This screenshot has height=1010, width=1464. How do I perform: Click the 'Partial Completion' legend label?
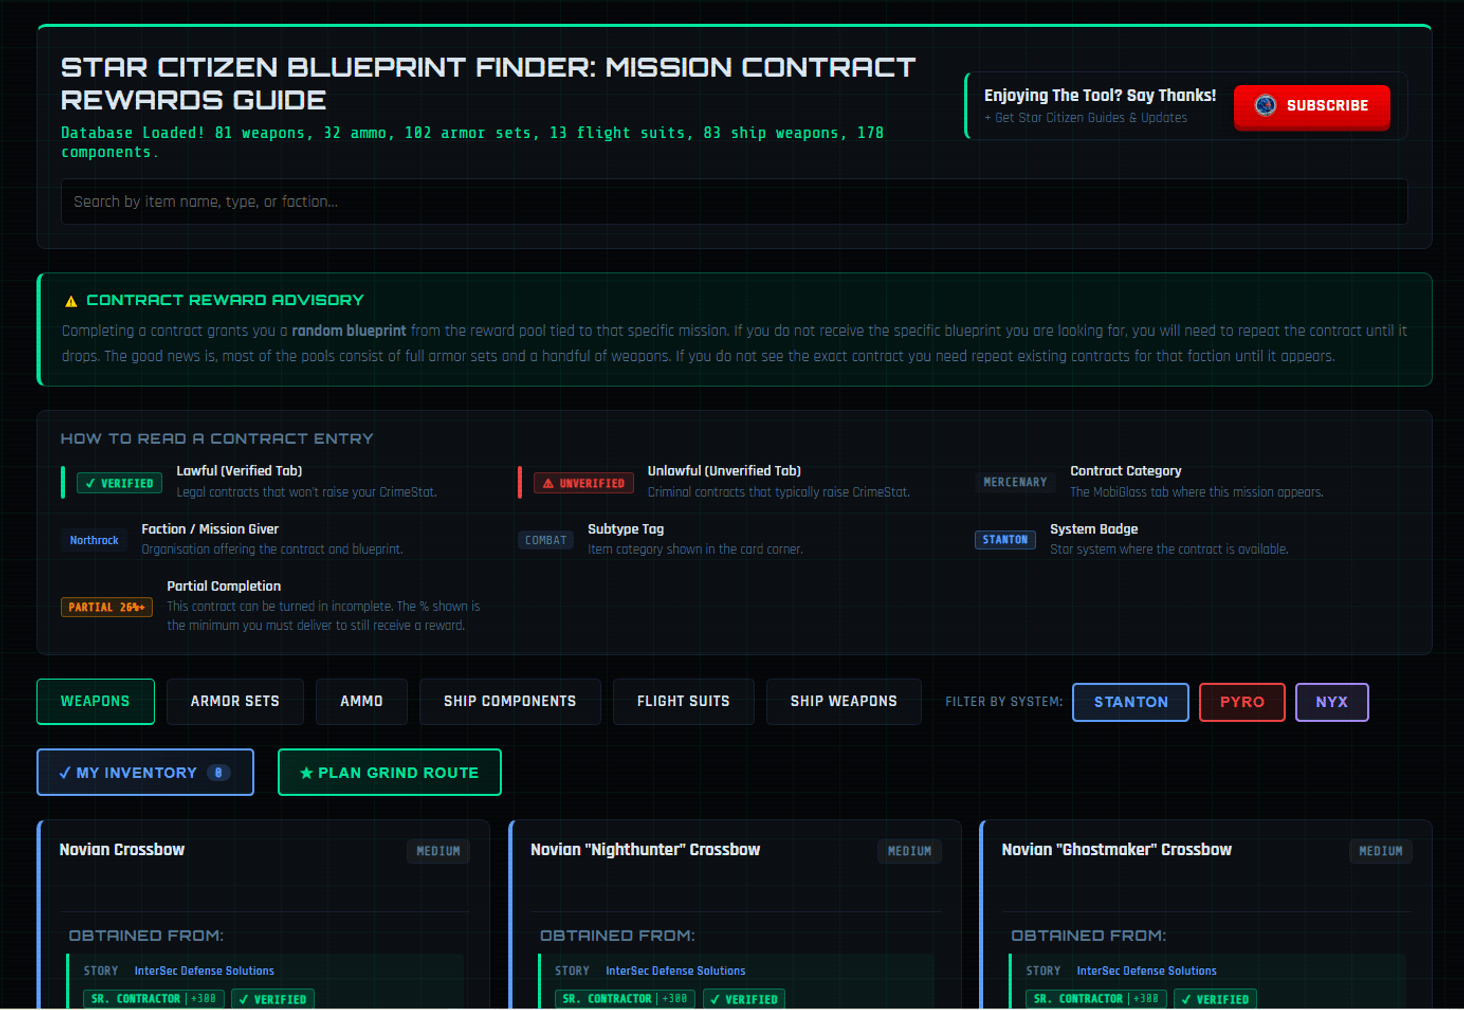(x=224, y=586)
